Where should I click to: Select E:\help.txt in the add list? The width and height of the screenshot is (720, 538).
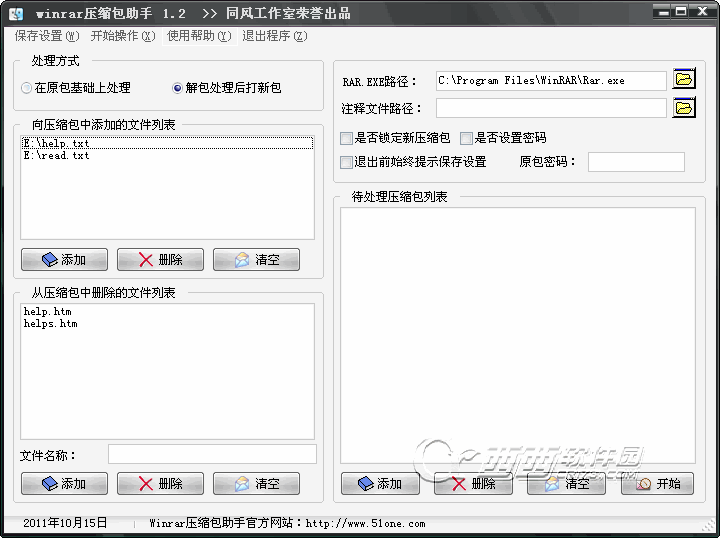[167, 143]
